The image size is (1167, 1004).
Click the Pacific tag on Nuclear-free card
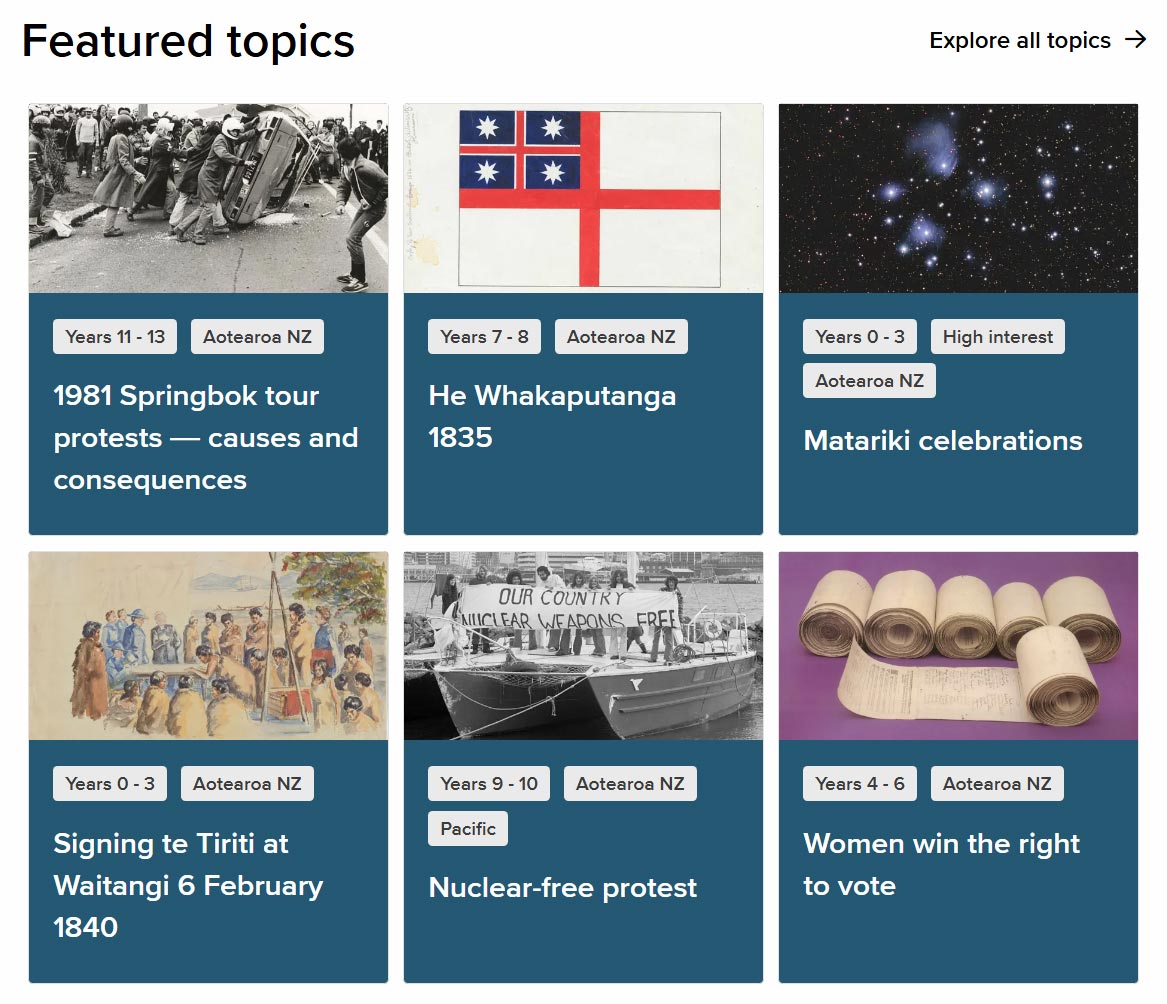point(468,829)
